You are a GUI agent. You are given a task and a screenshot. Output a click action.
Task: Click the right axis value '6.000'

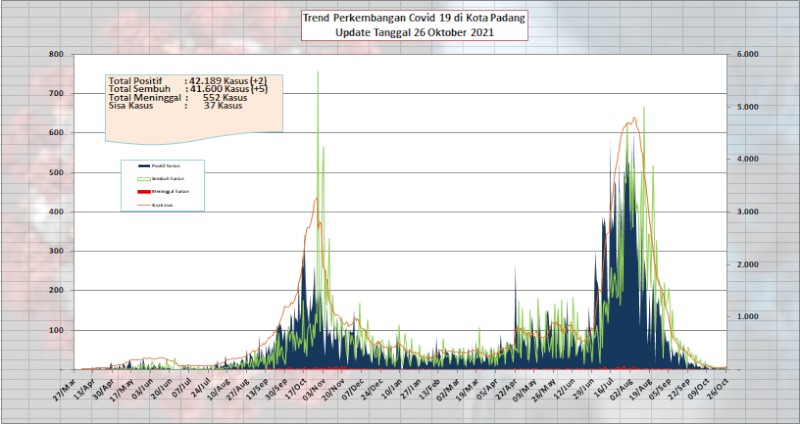coord(748,54)
